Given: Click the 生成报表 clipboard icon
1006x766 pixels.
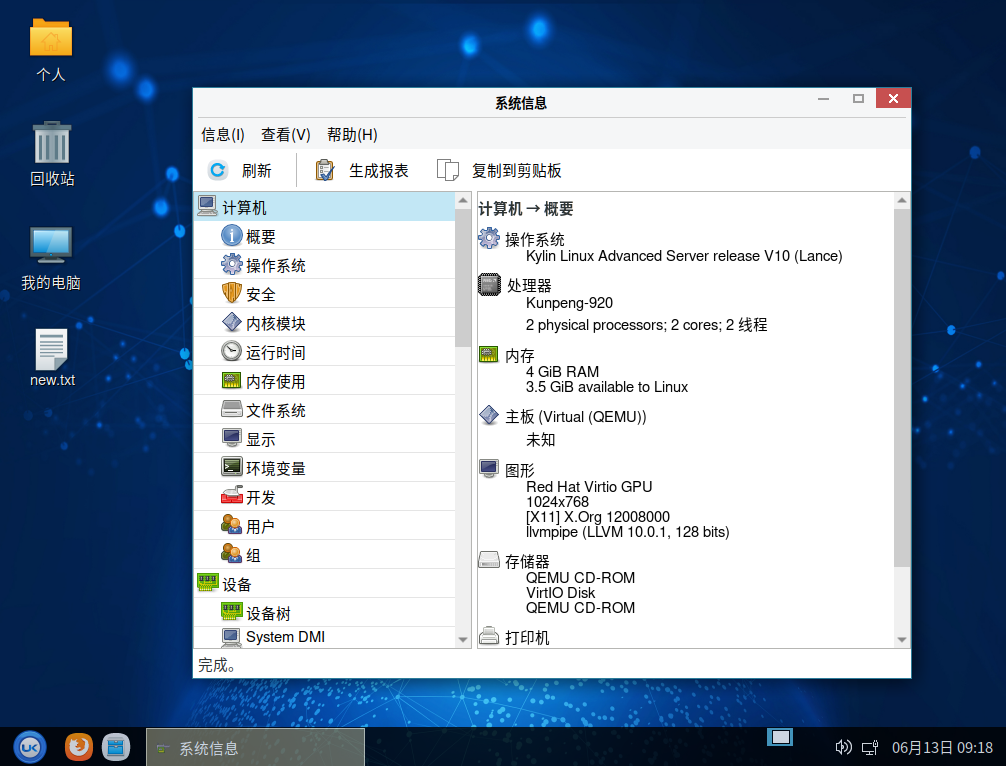Looking at the screenshot, I should [325, 170].
